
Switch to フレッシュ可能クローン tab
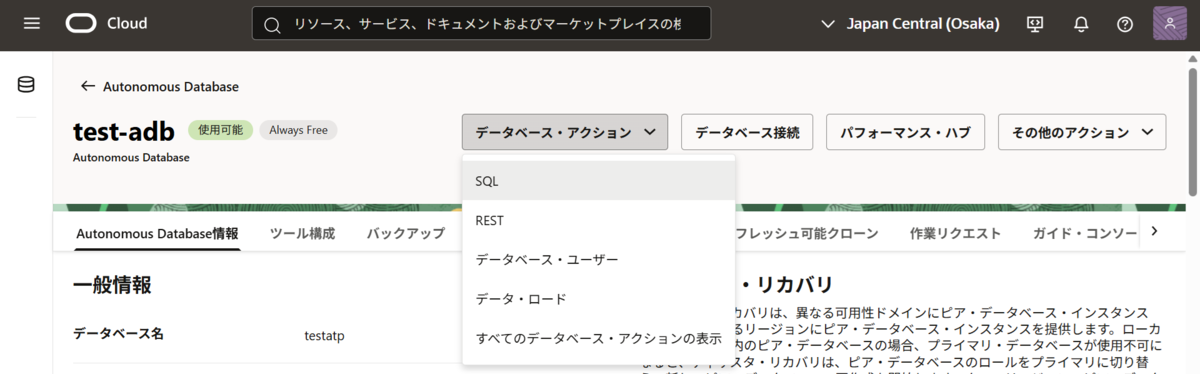point(806,233)
